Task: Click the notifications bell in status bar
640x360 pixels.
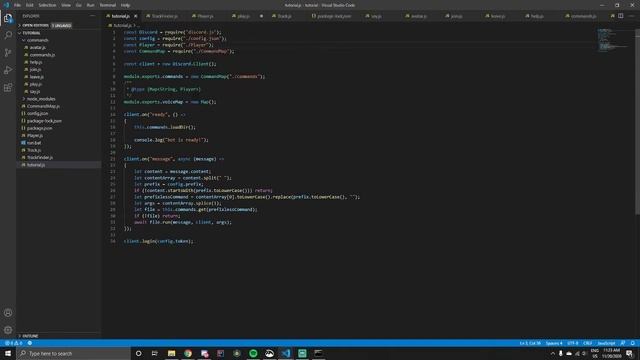Action: pos(633,343)
